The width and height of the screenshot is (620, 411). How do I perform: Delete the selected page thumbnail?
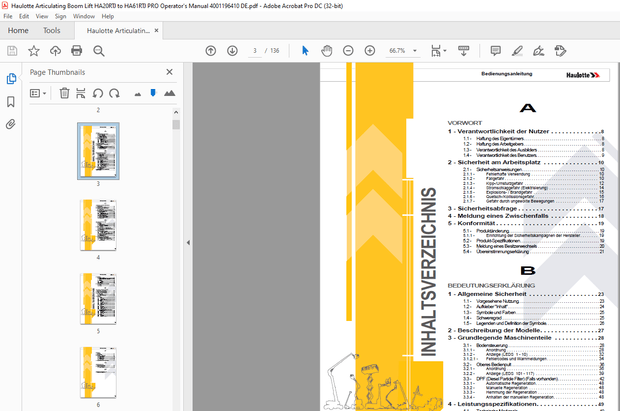[64, 93]
